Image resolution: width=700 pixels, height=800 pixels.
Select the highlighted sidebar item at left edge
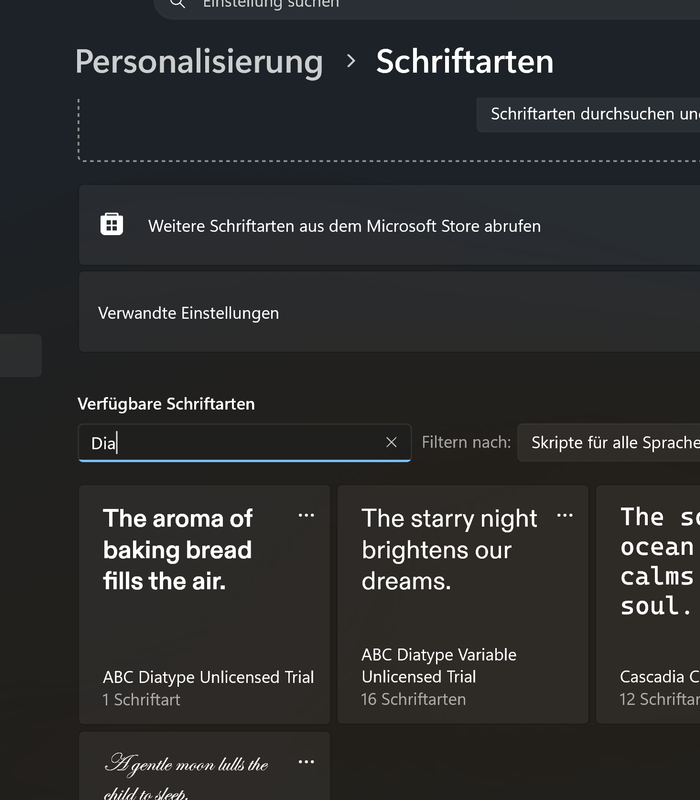(20, 356)
